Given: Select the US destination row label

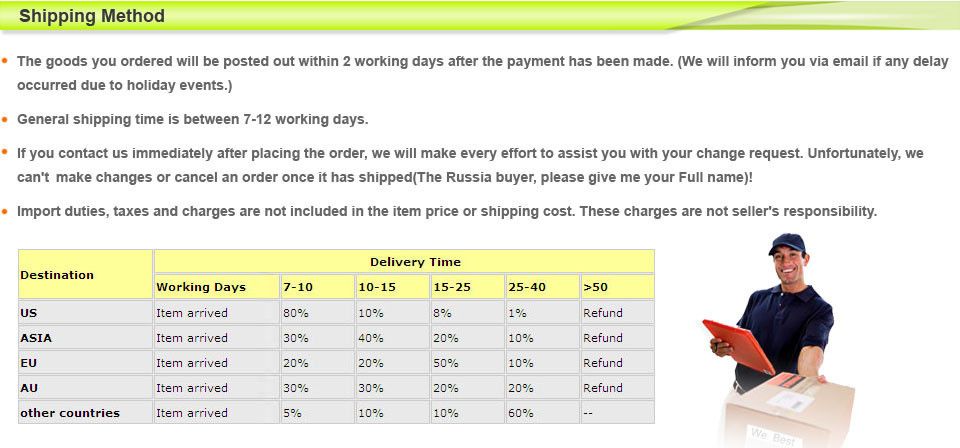Looking at the screenshot, I should [x=85, y=312].
